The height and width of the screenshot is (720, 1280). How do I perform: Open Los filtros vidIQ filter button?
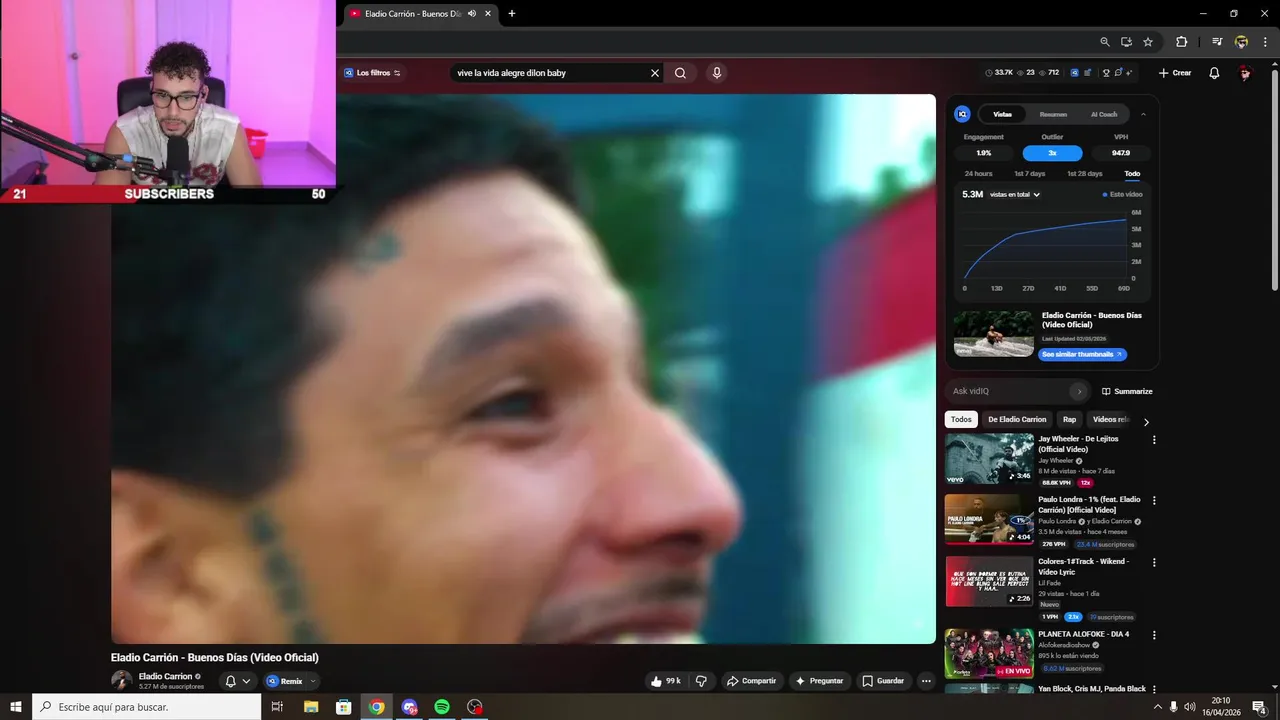(x=372, y=73)
